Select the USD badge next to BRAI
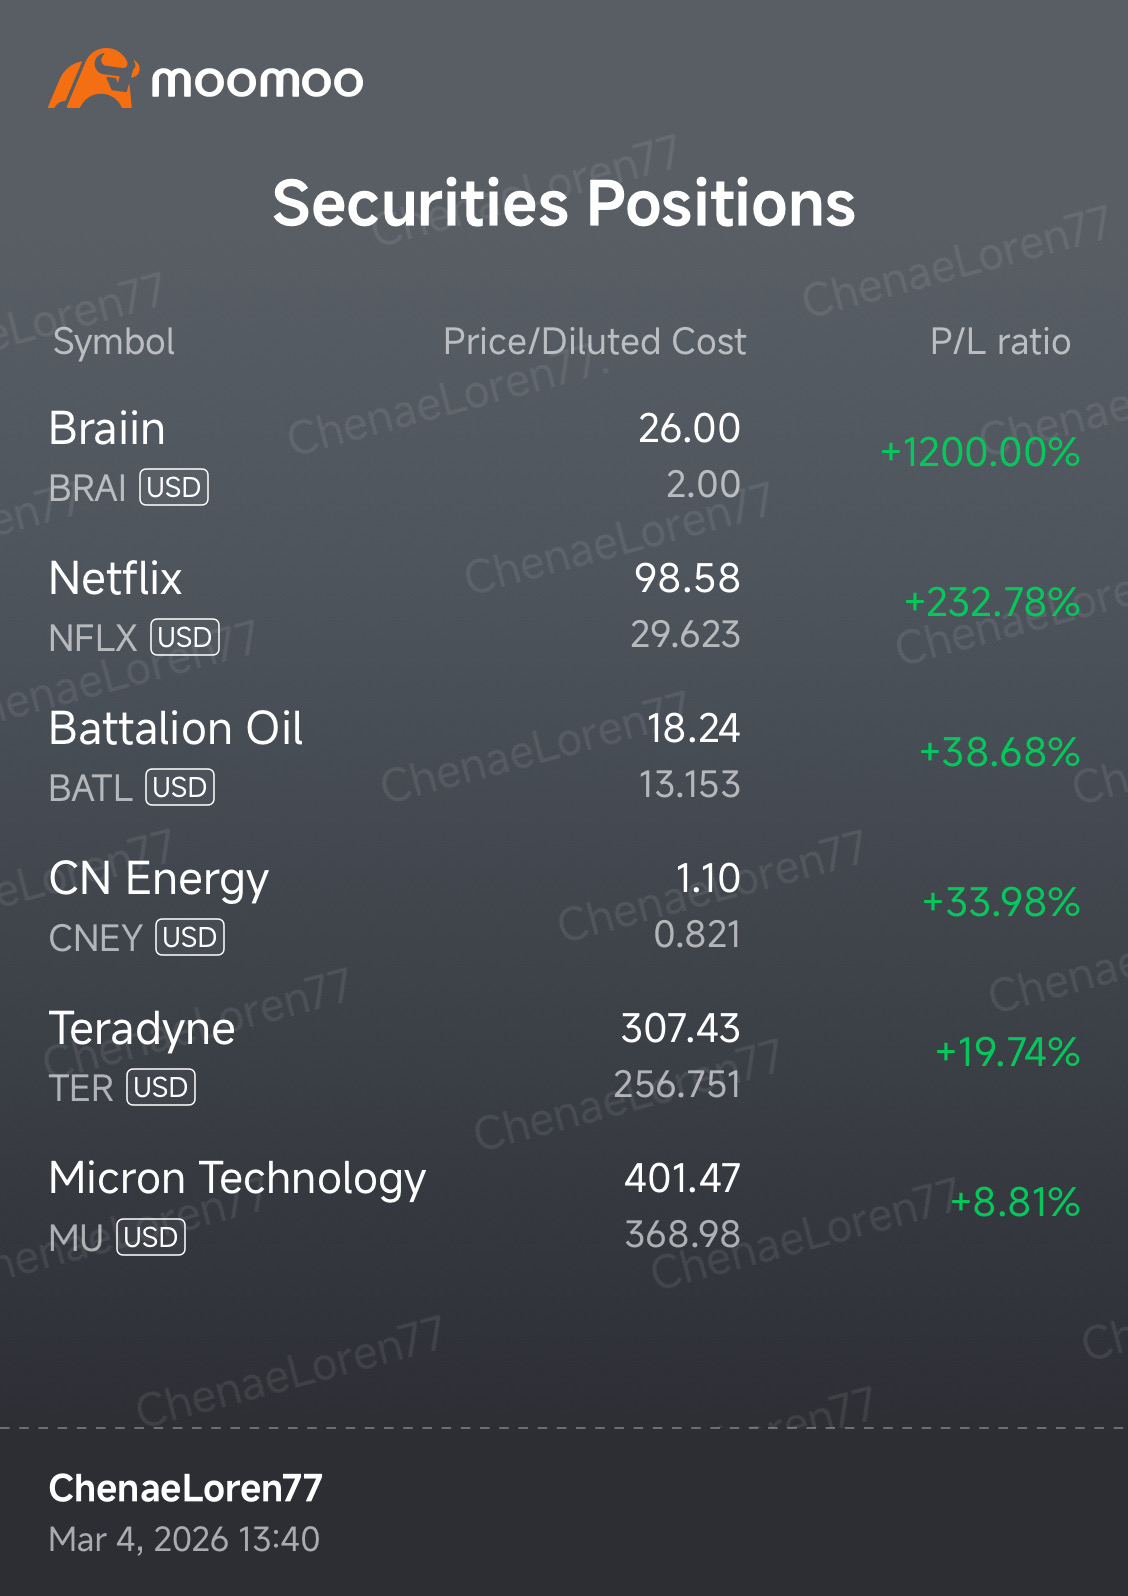Image resolution: width=1128 pixels, height=1596 pixels. pyautogui.click(x=174, y=487)
